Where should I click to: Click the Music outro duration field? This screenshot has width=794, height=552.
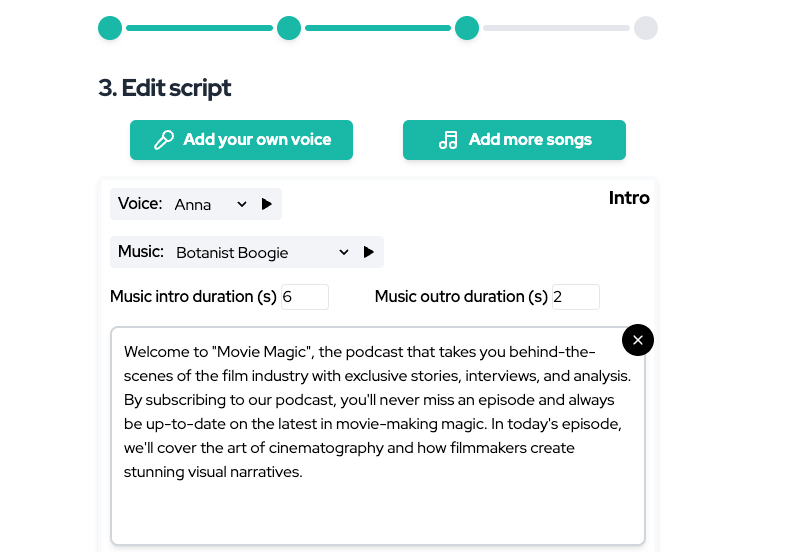(x=575, y=297)
